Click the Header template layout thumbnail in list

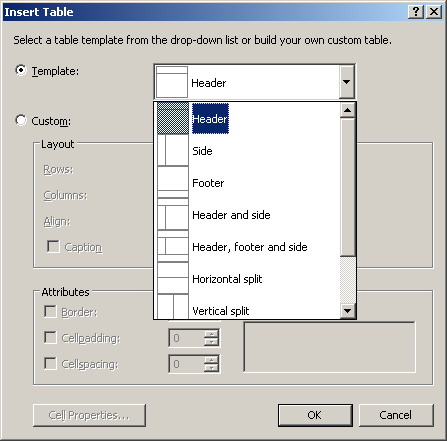(x=173, y=118)
